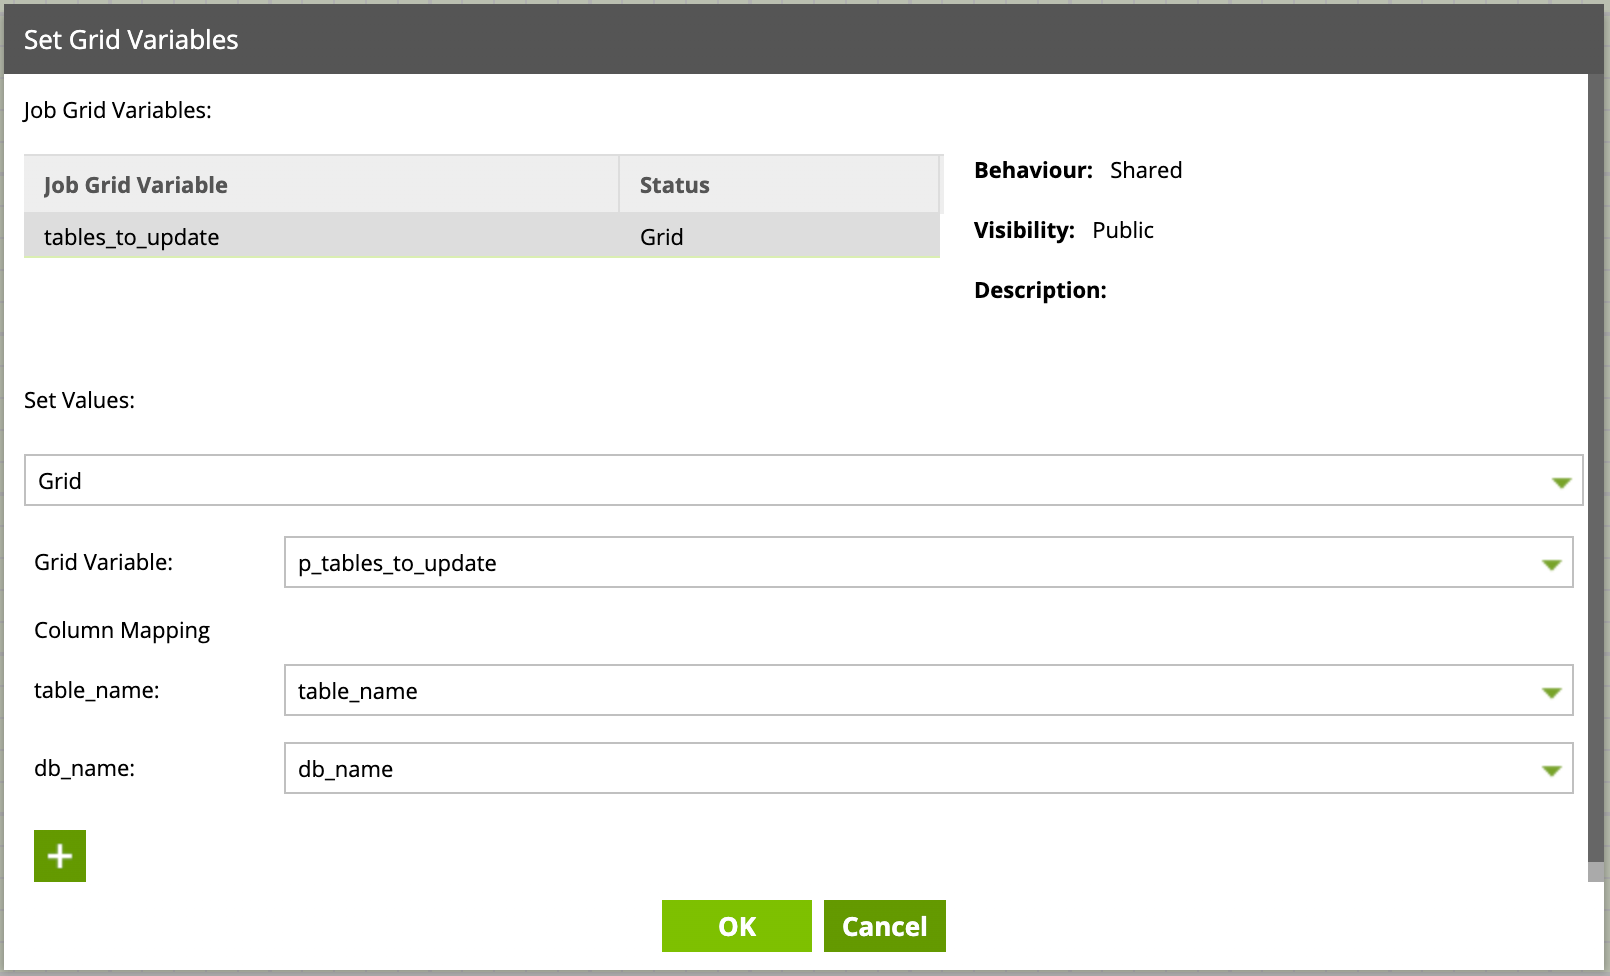
Task: Open the Set Values 'Grid' combo box
Action: [780, 481]
